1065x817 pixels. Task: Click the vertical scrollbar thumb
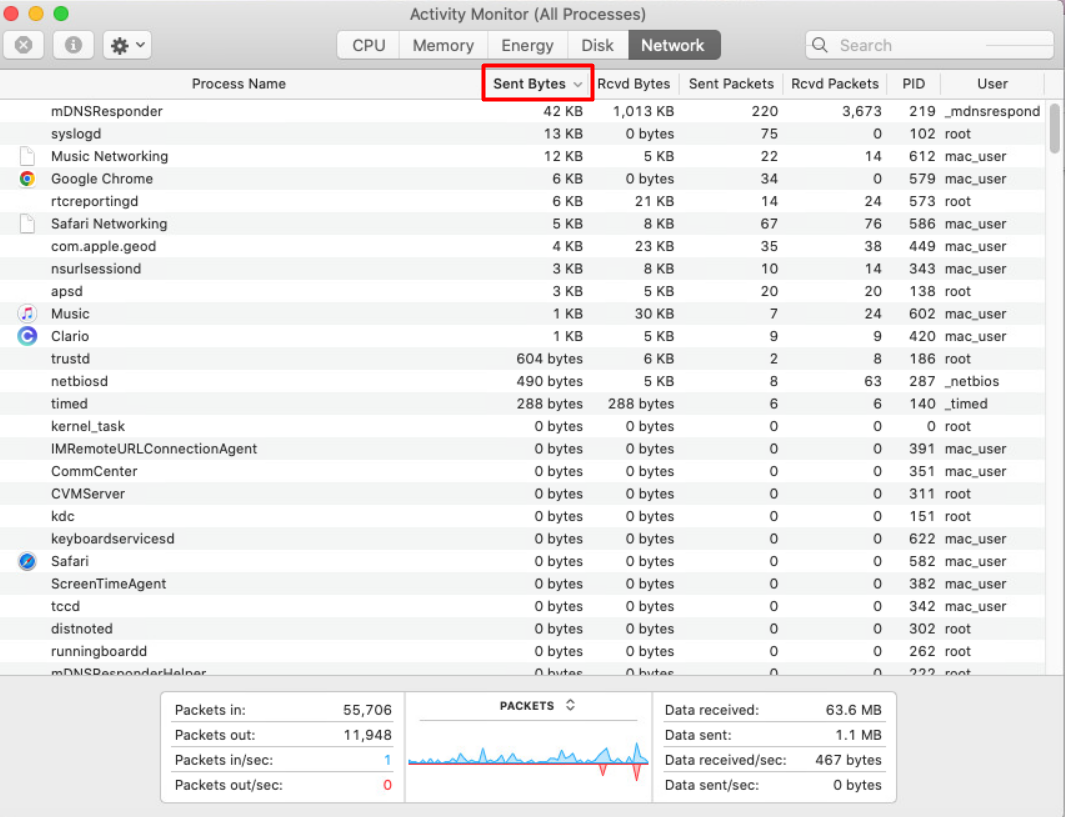pyautogui.click(x=1054, y=128)
